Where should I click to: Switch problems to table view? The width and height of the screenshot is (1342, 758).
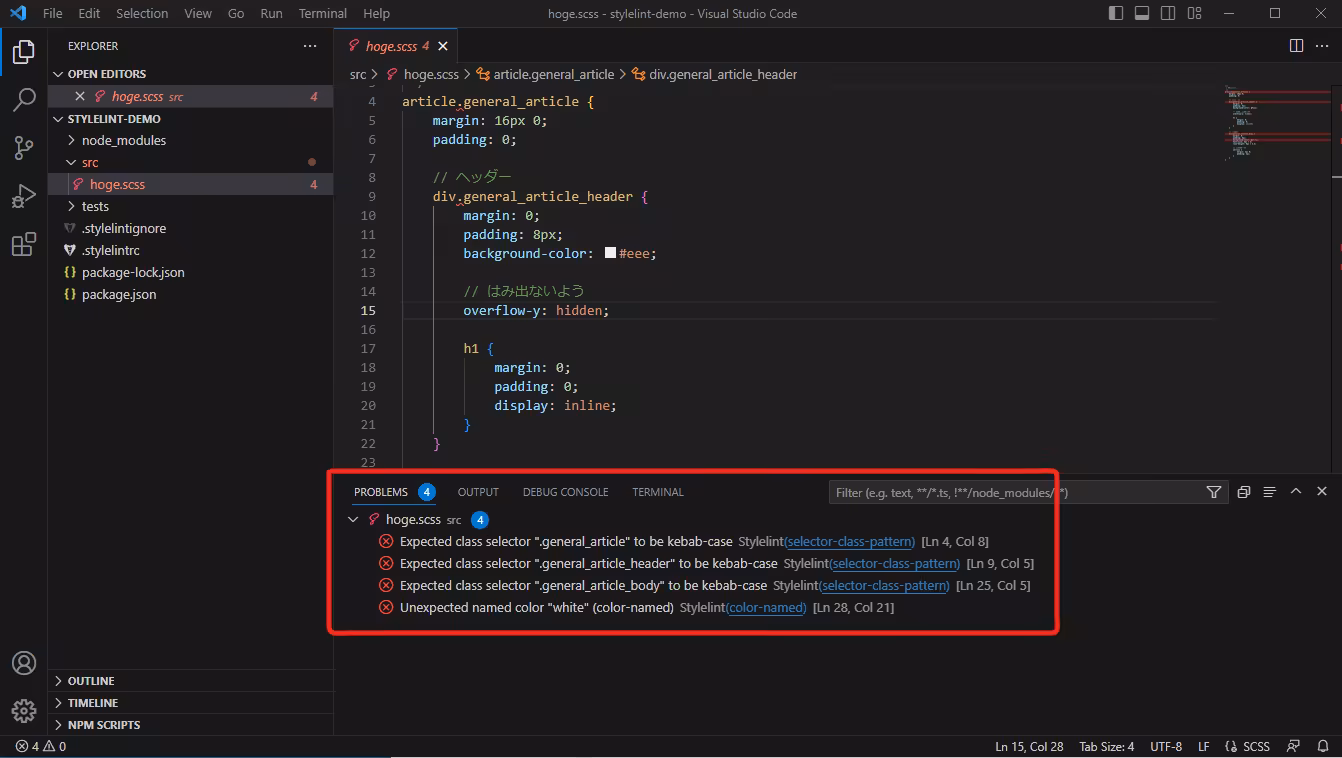click(x=1269, y=492)
